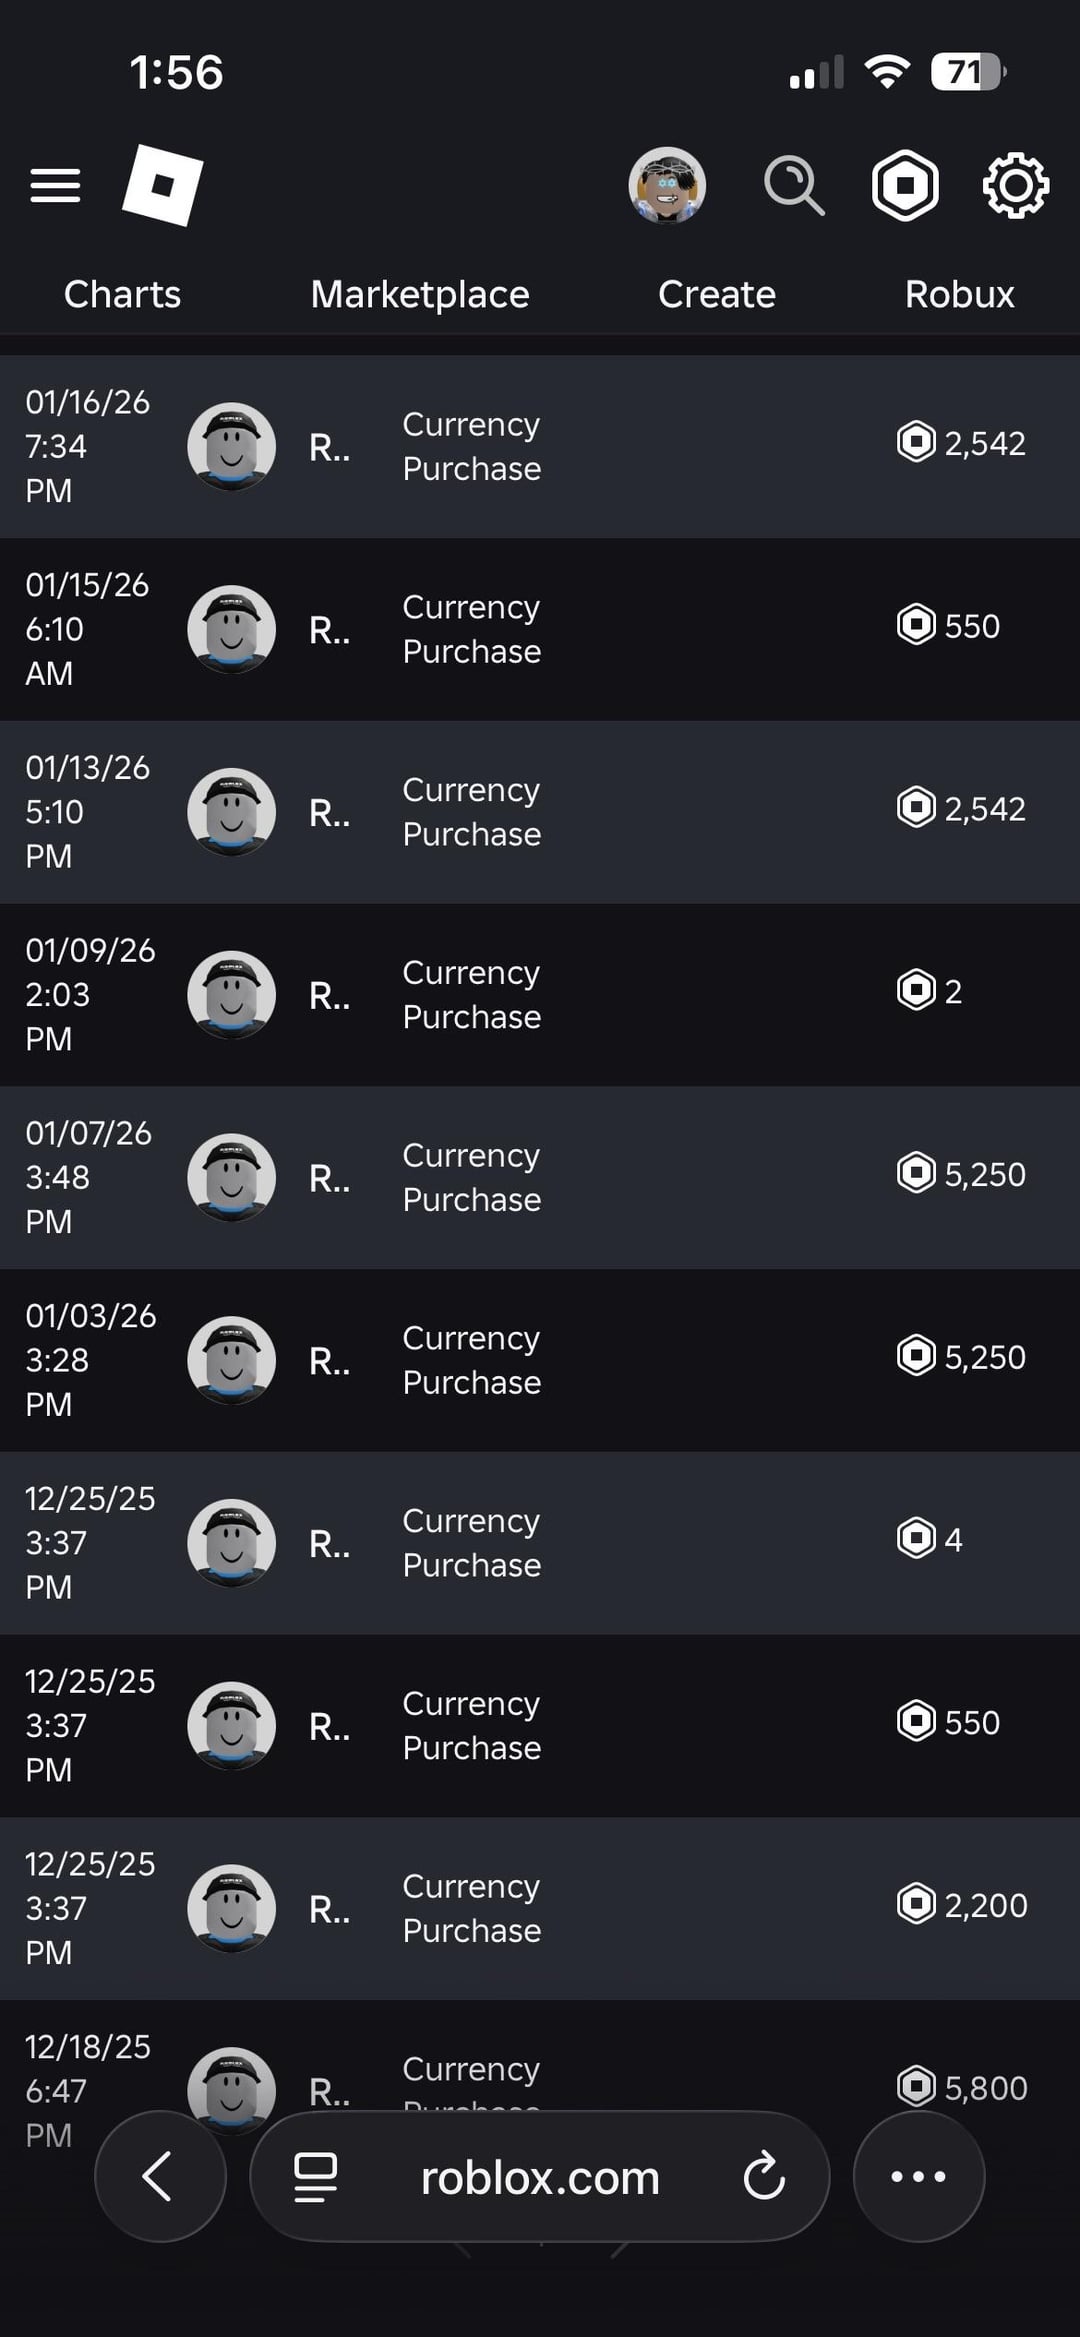Tap the roblox.com address bar
Screen dimensions: 1080x2337
tap(540, 2177)
